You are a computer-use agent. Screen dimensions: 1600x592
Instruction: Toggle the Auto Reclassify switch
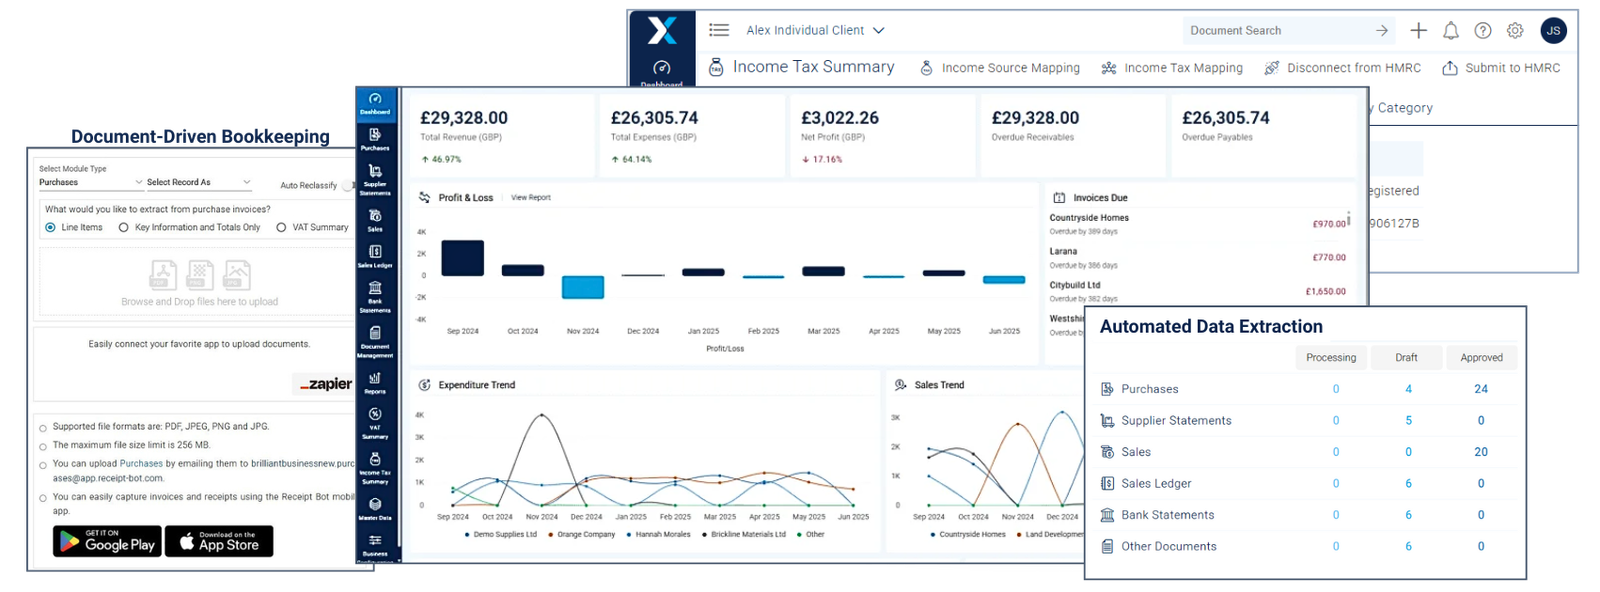[x=348, y=185]
